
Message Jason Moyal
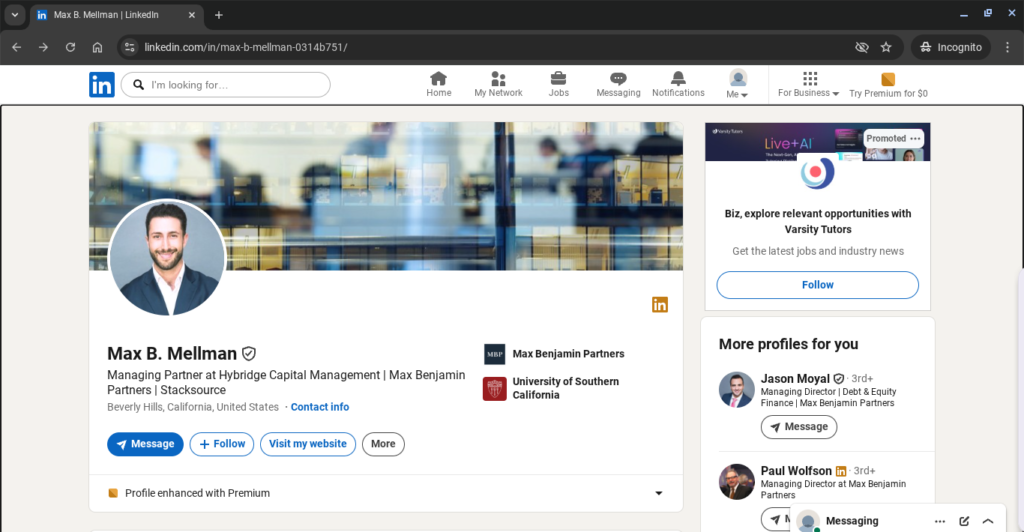[799, 427]
